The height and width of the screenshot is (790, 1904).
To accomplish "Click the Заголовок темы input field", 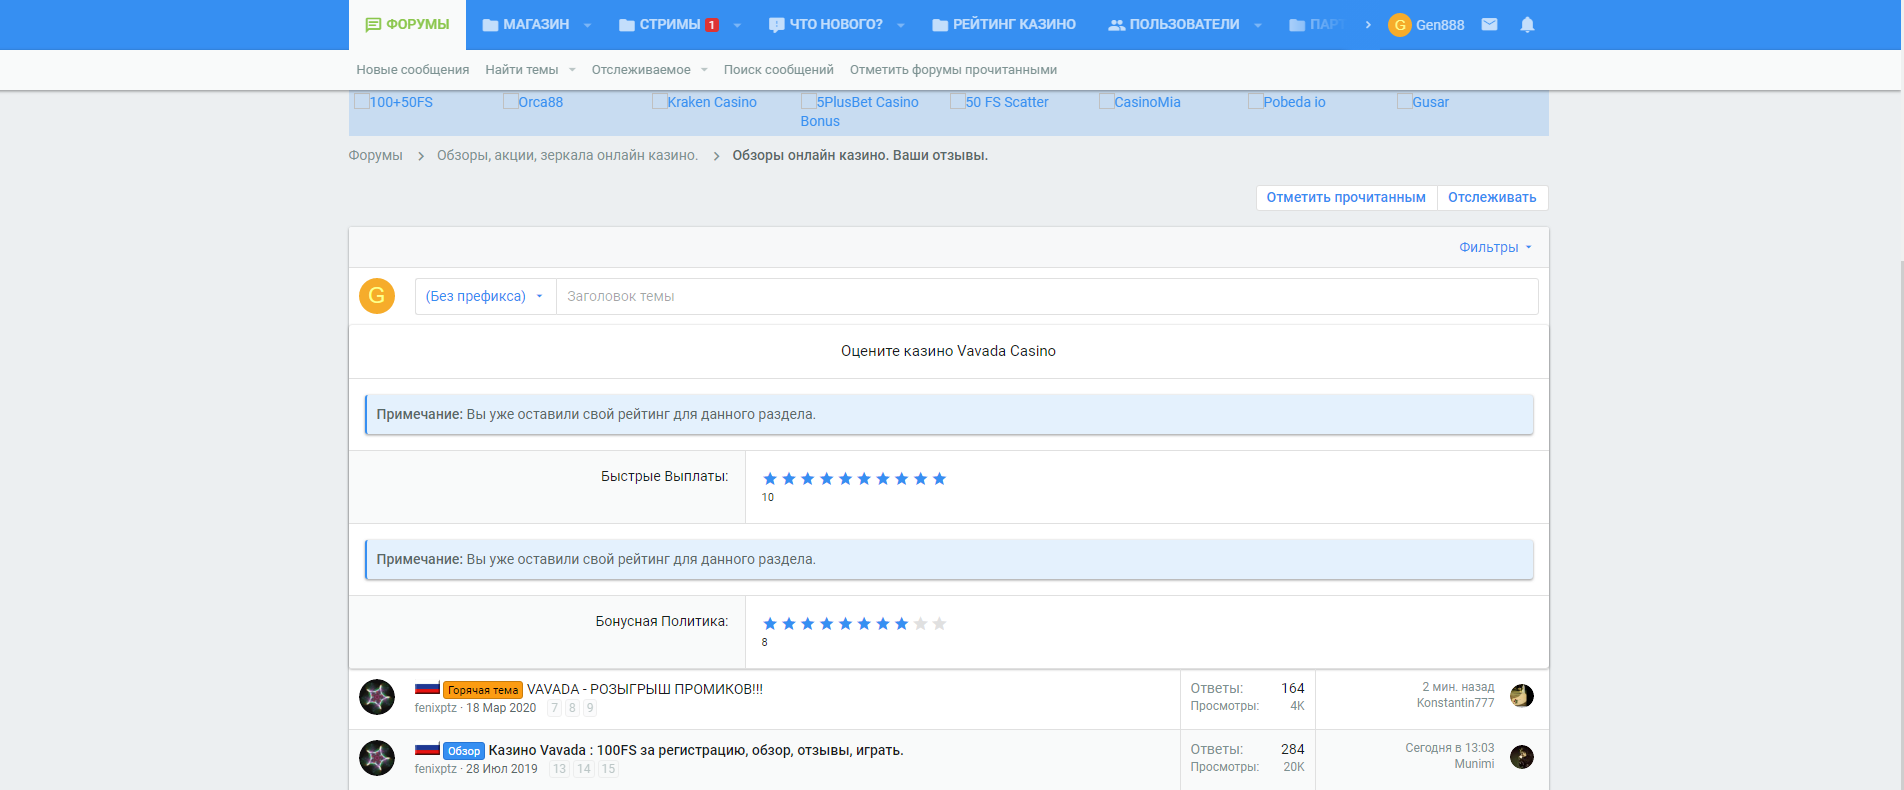I will (1047, 296).
